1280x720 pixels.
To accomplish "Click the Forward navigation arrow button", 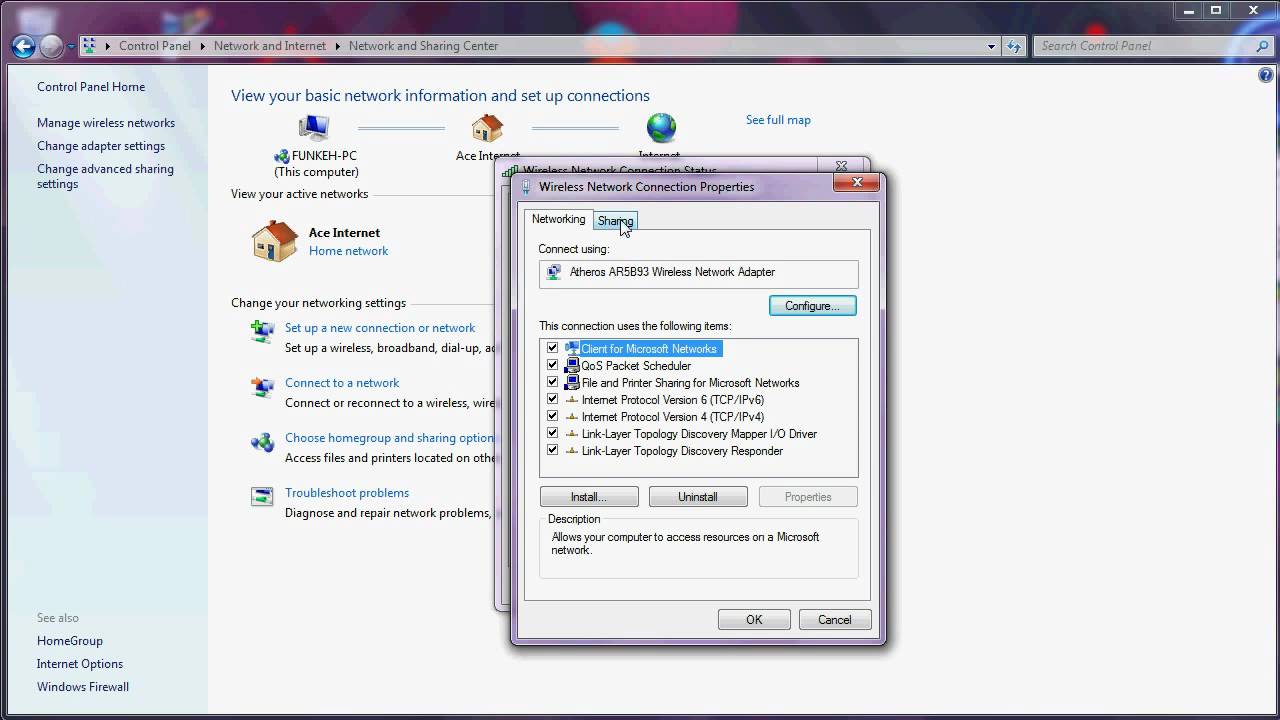I will click(x=51, y=46).
